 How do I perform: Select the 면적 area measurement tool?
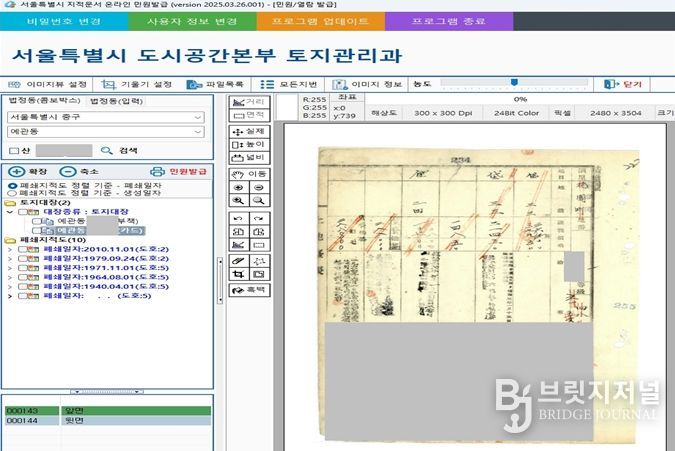click(249, 115)
